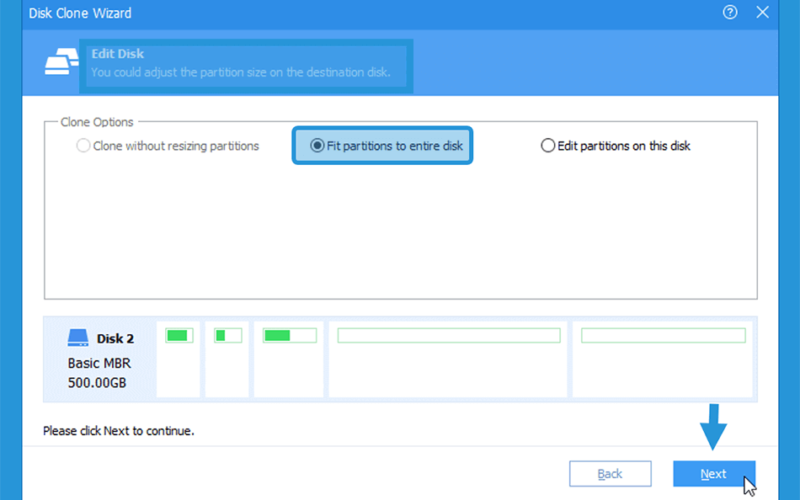Click the Basic MBR text
800x500 pixels.
point(99,363)
